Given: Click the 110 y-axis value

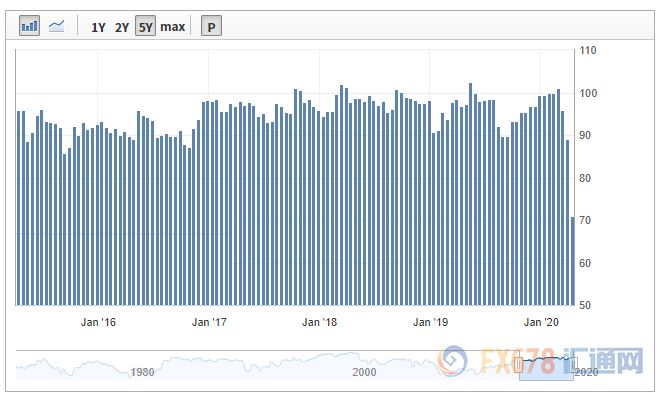Looking at the screenshot, I should (x=588, y=51).
